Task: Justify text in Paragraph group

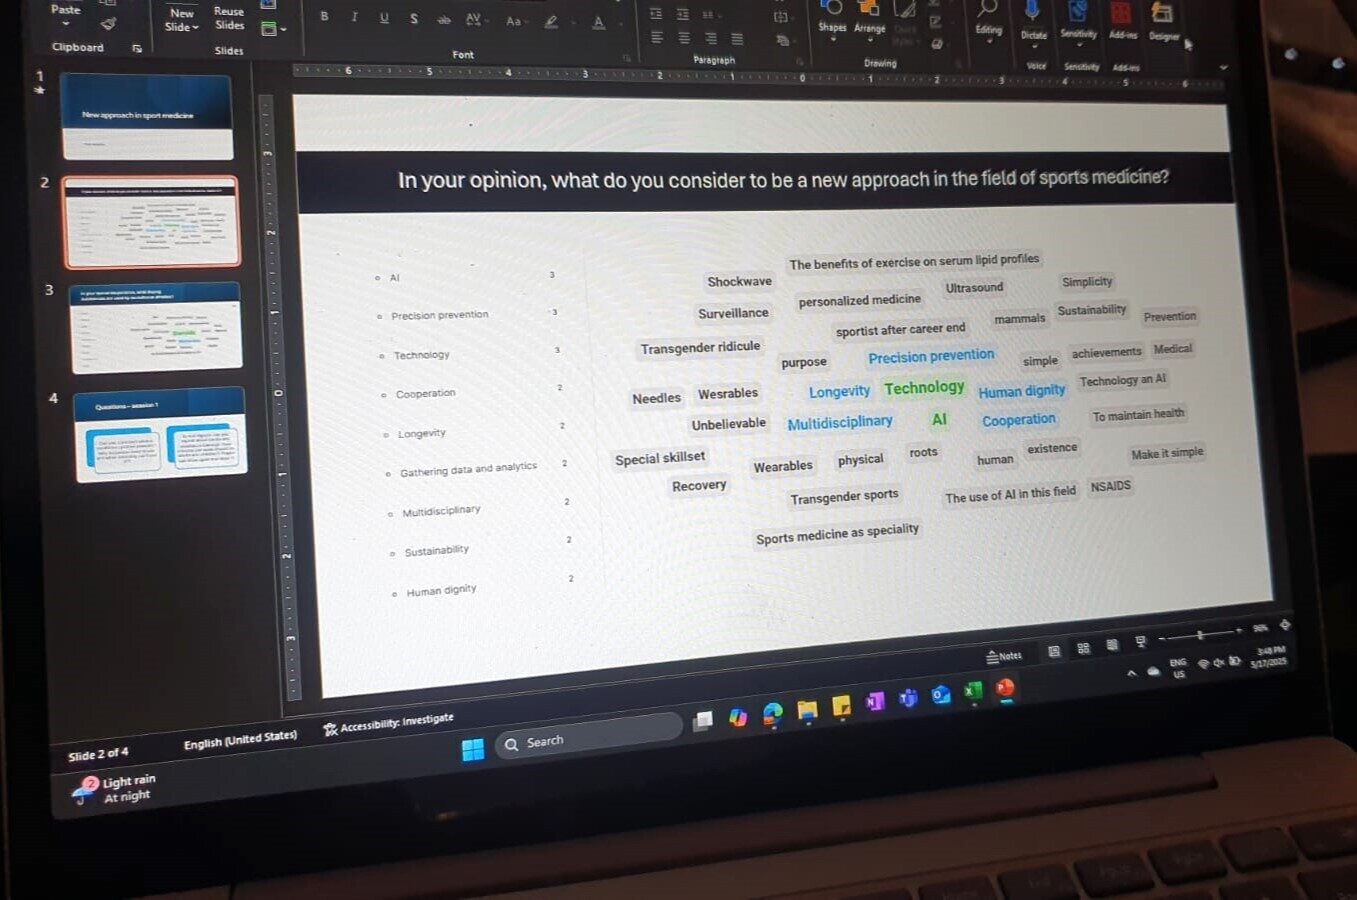Action: (737, 39)
